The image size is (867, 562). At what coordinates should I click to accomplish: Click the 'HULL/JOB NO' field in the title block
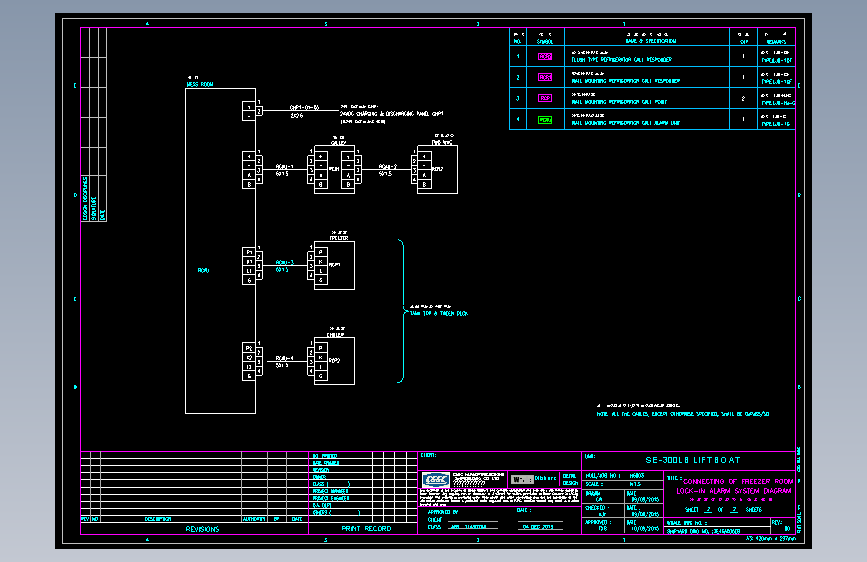tap(623, 475)
